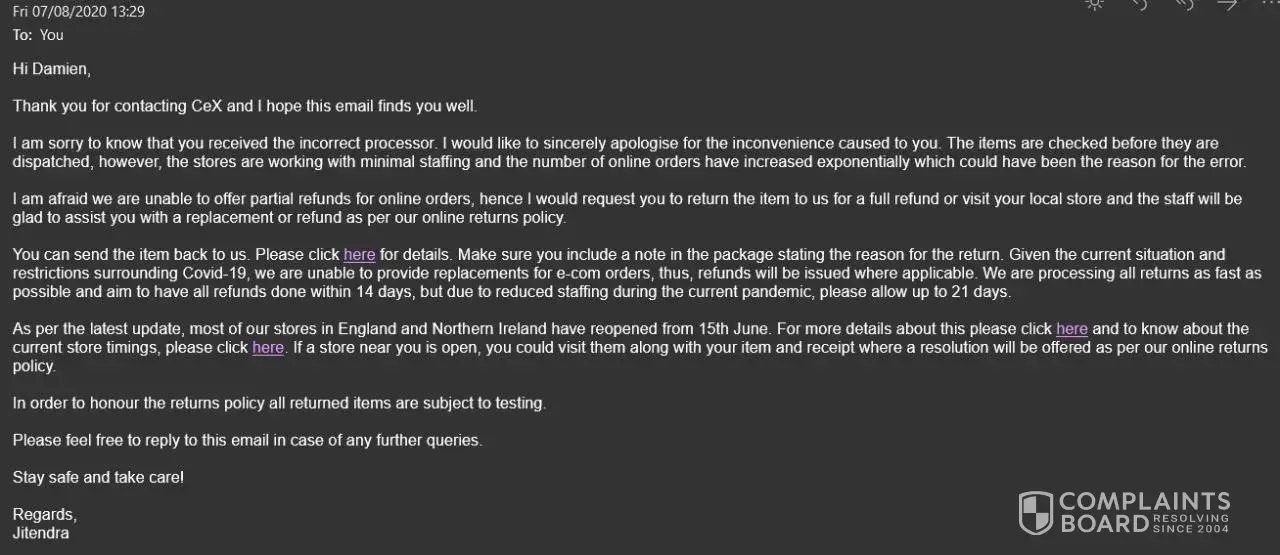Click the sentence about partial refunds
The width and height of the screenshot is (1280, 555).
(x=300, y=199)
